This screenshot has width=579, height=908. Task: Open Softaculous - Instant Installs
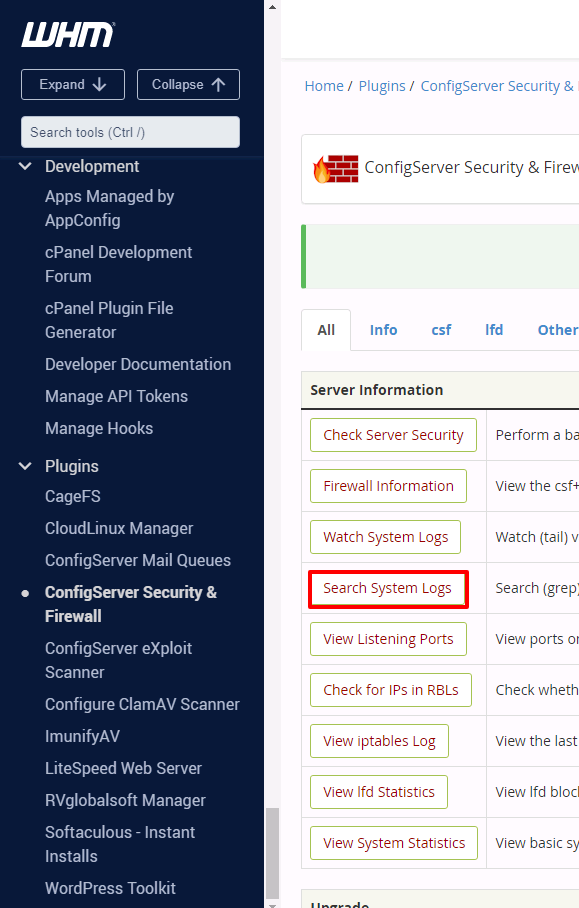click(120, 844)
